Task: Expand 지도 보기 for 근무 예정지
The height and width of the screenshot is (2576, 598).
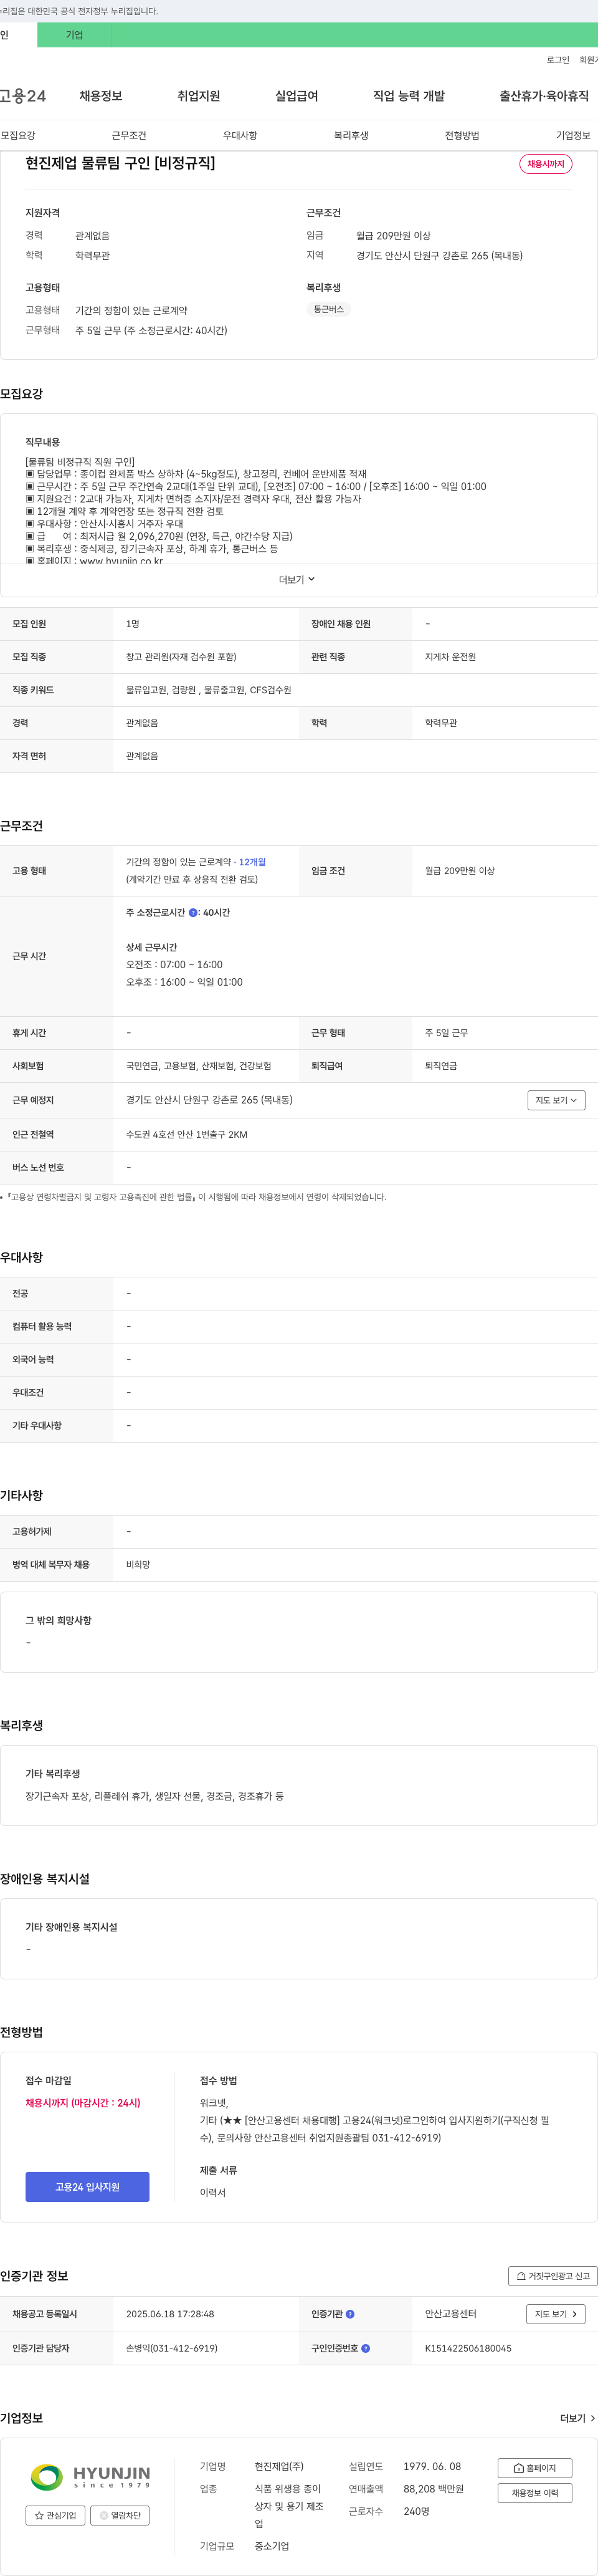Action: 556,1100
